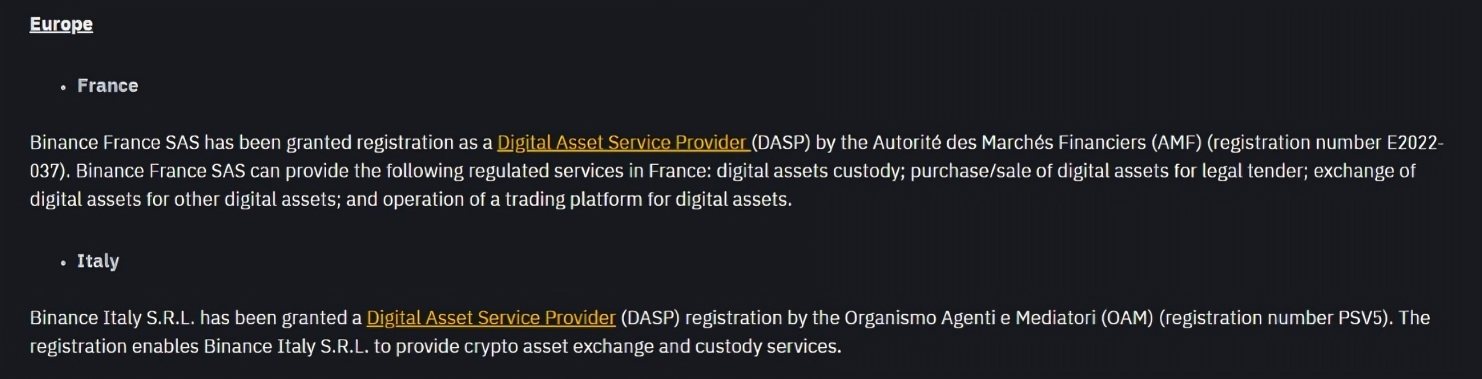Open the Digital Asset Service Provider link under Italy
Screen dimensions: 1482x379
491,318
